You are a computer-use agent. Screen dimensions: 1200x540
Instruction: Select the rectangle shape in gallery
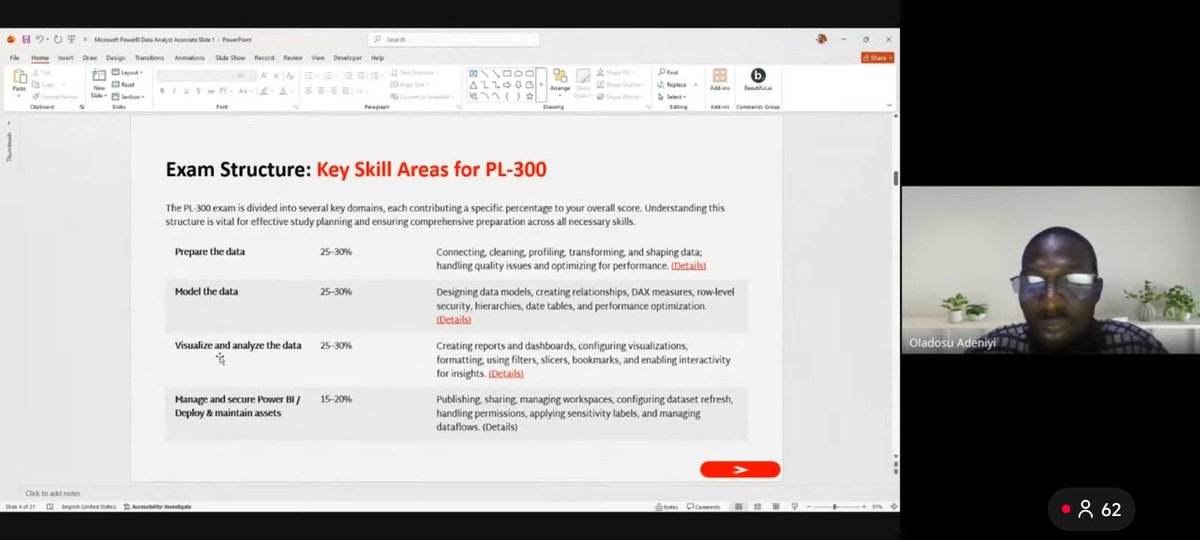[x=507, y=73]
